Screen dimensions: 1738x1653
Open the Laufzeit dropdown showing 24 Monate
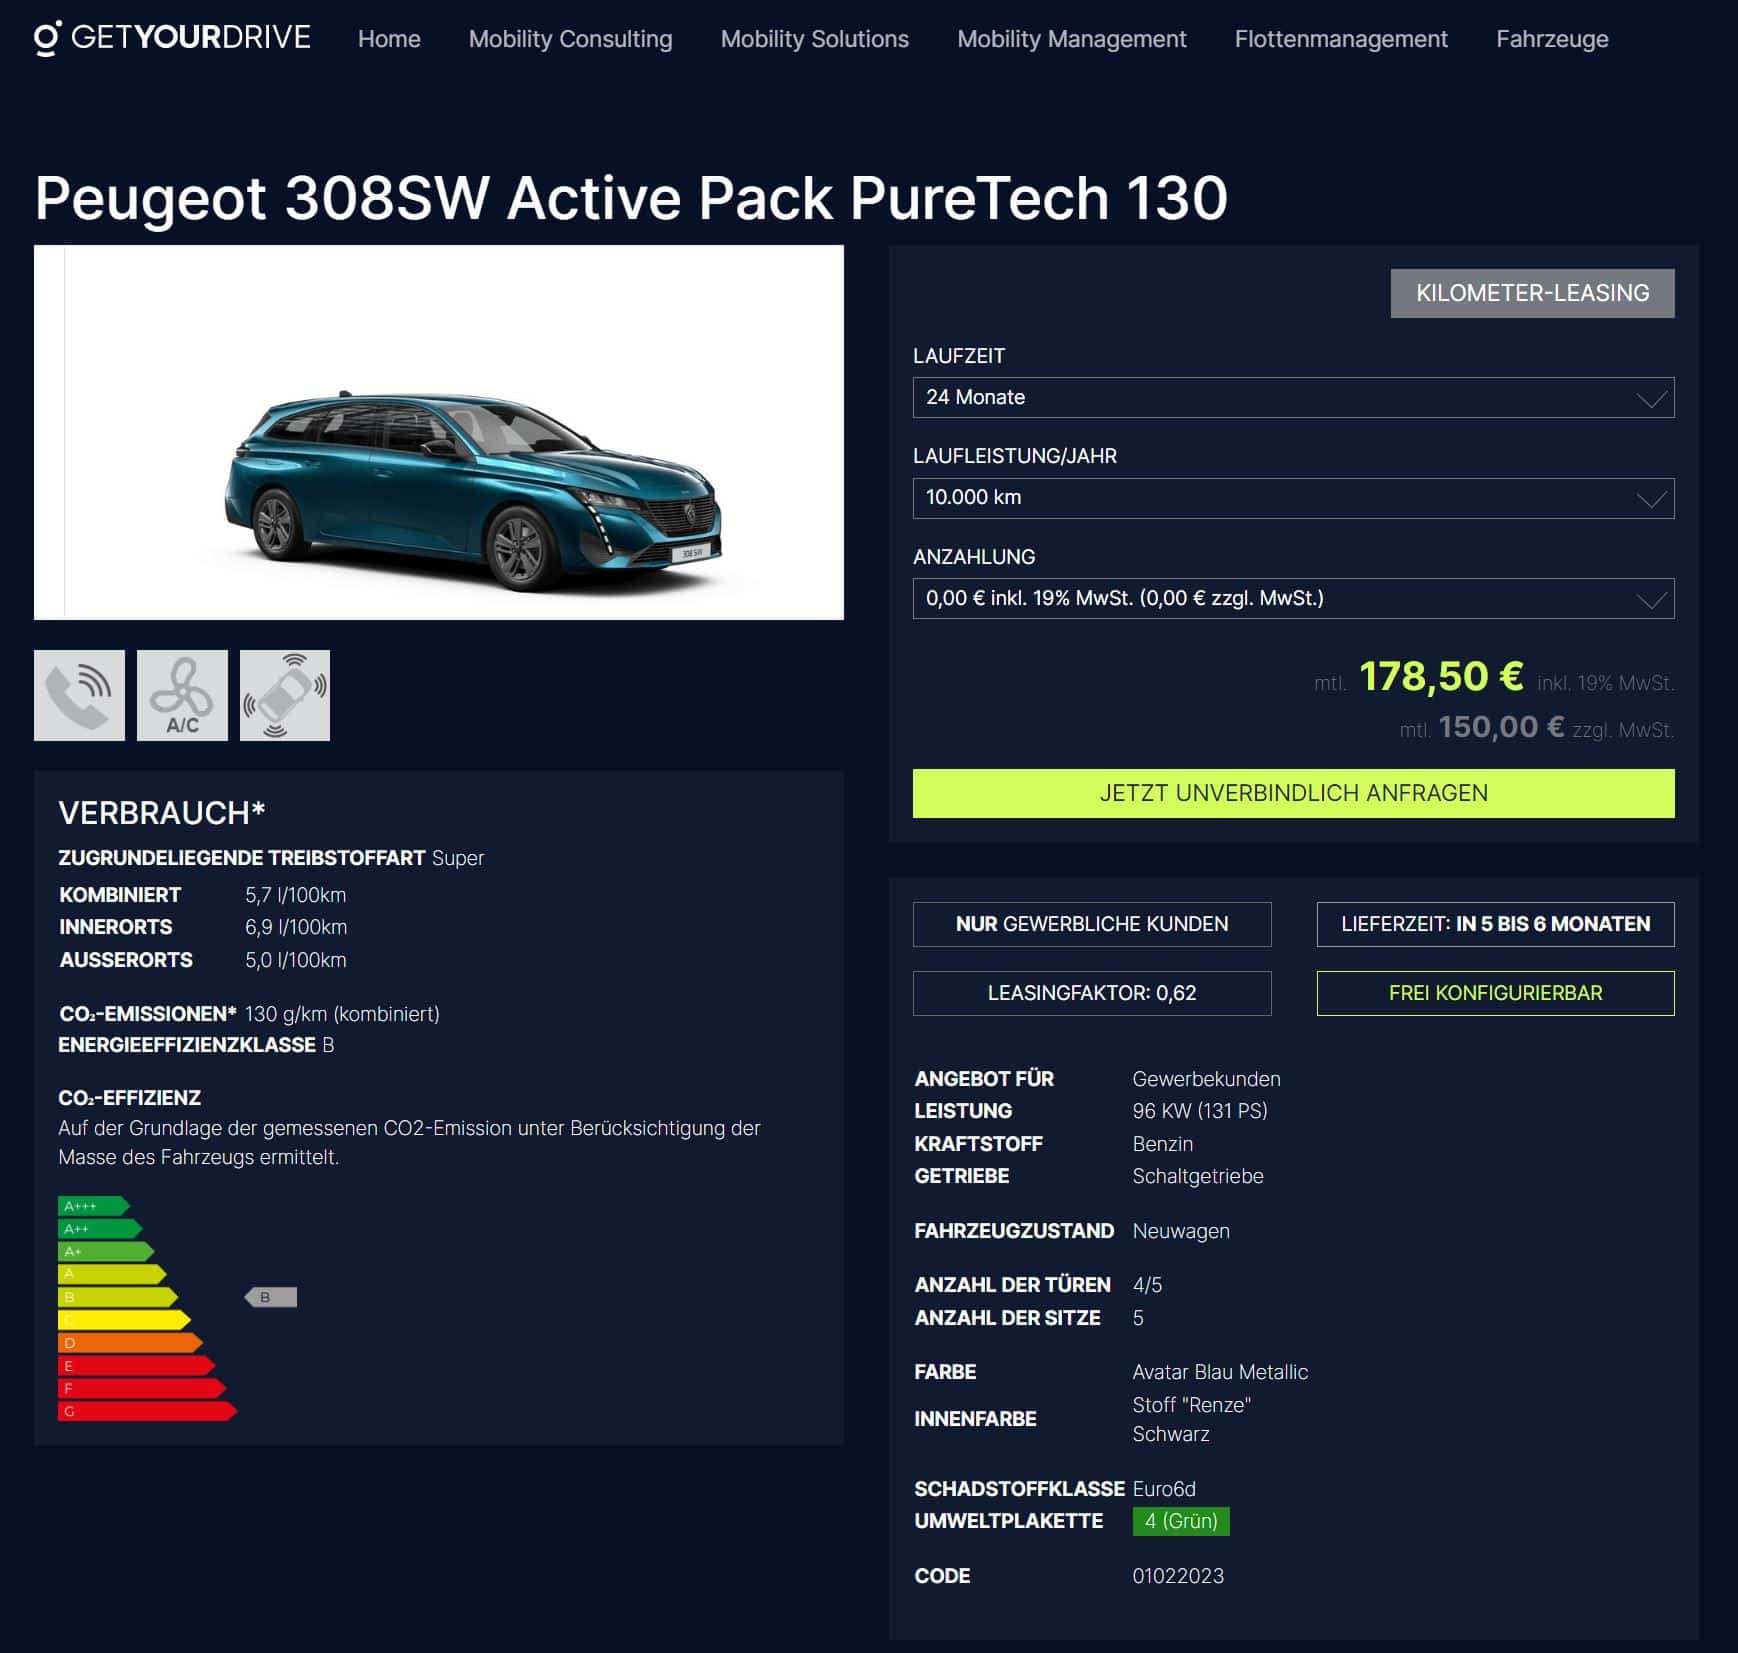[1293, 397]
